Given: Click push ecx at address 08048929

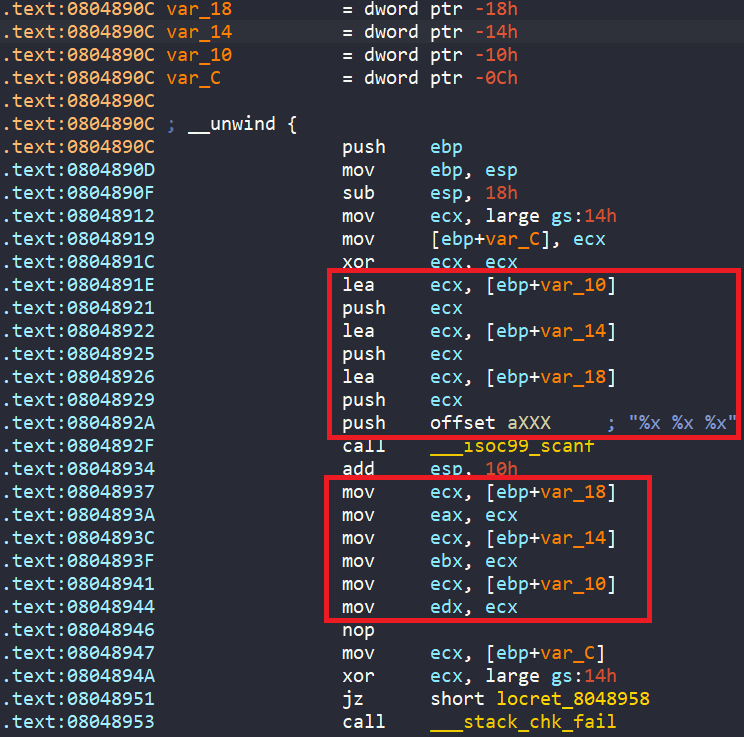Looking at the screenshot, I should click(x=402, y=400).
